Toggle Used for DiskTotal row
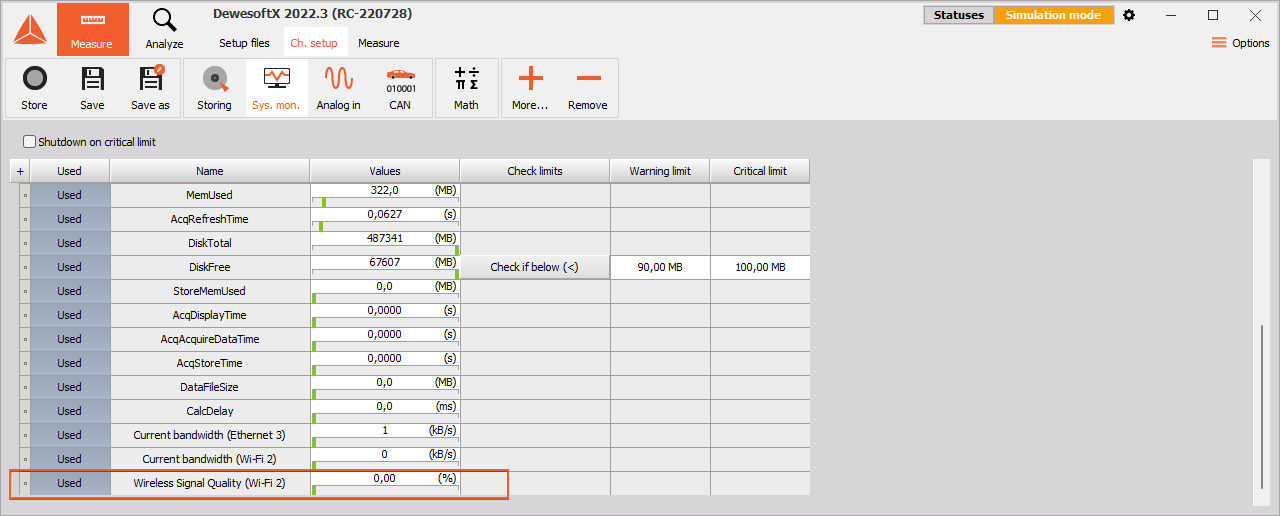 click(x=70, y=243)
